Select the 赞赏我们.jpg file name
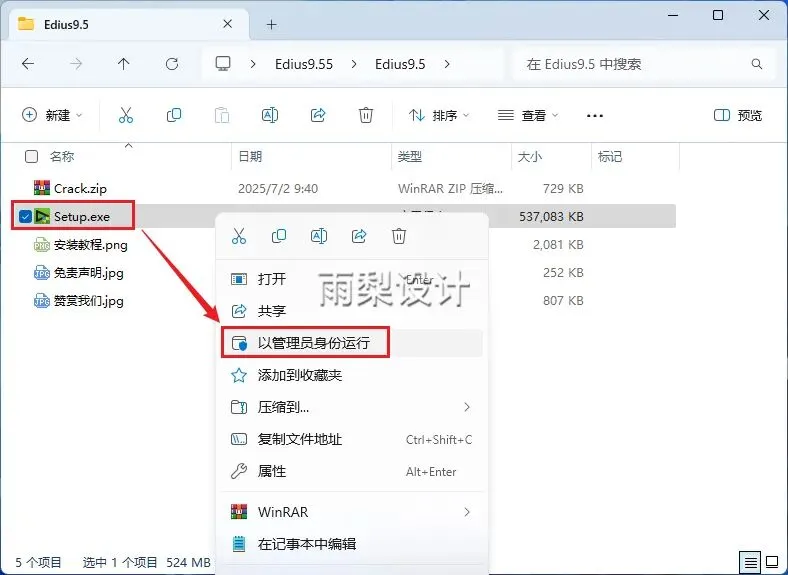The height and width of the screenshot is (575, 788). 88,301
